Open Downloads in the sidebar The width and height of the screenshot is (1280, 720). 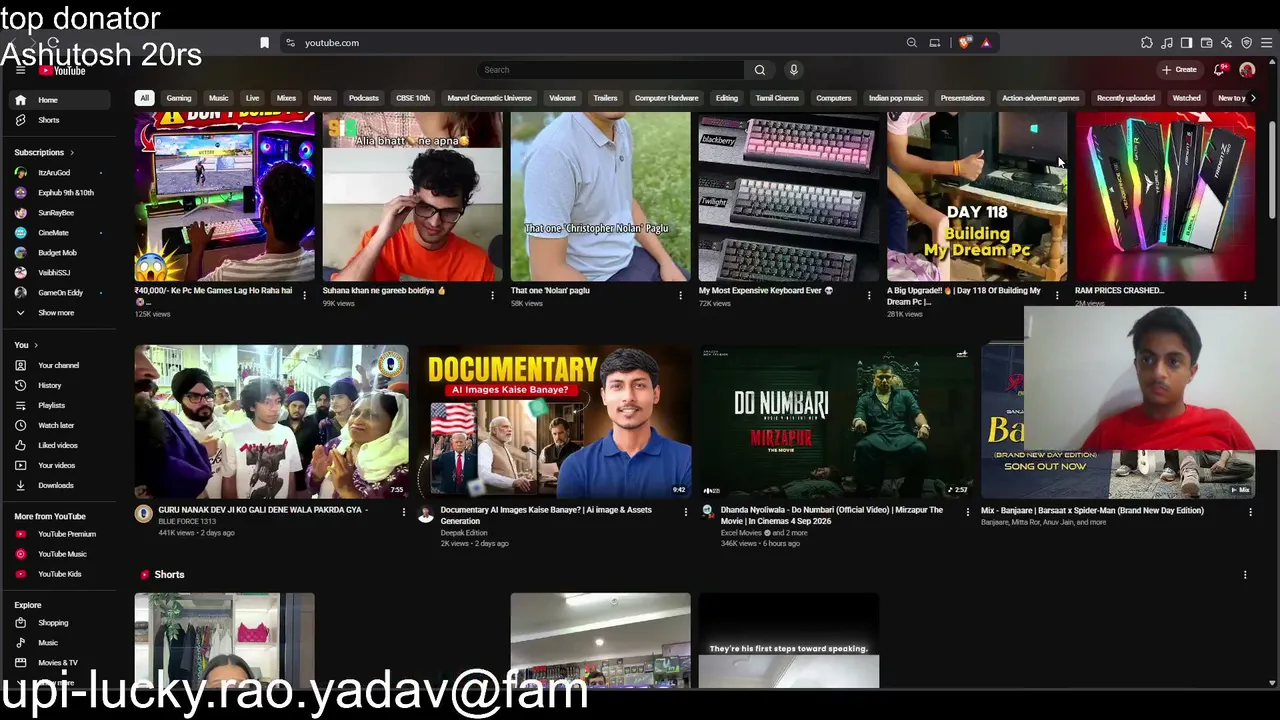[60, 485]
